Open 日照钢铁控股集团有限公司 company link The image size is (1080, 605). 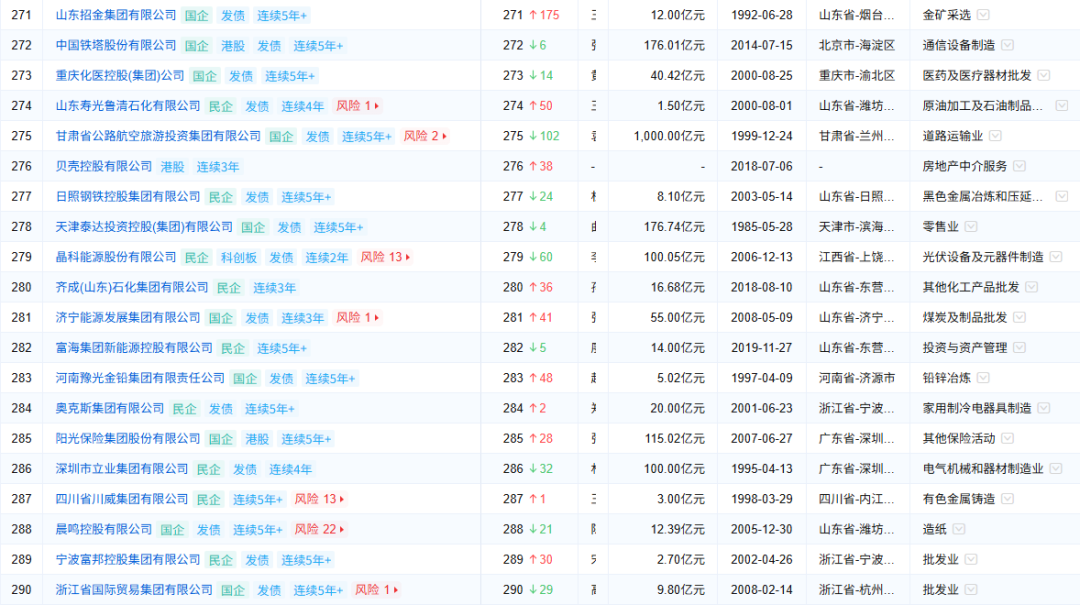[128, 196]
